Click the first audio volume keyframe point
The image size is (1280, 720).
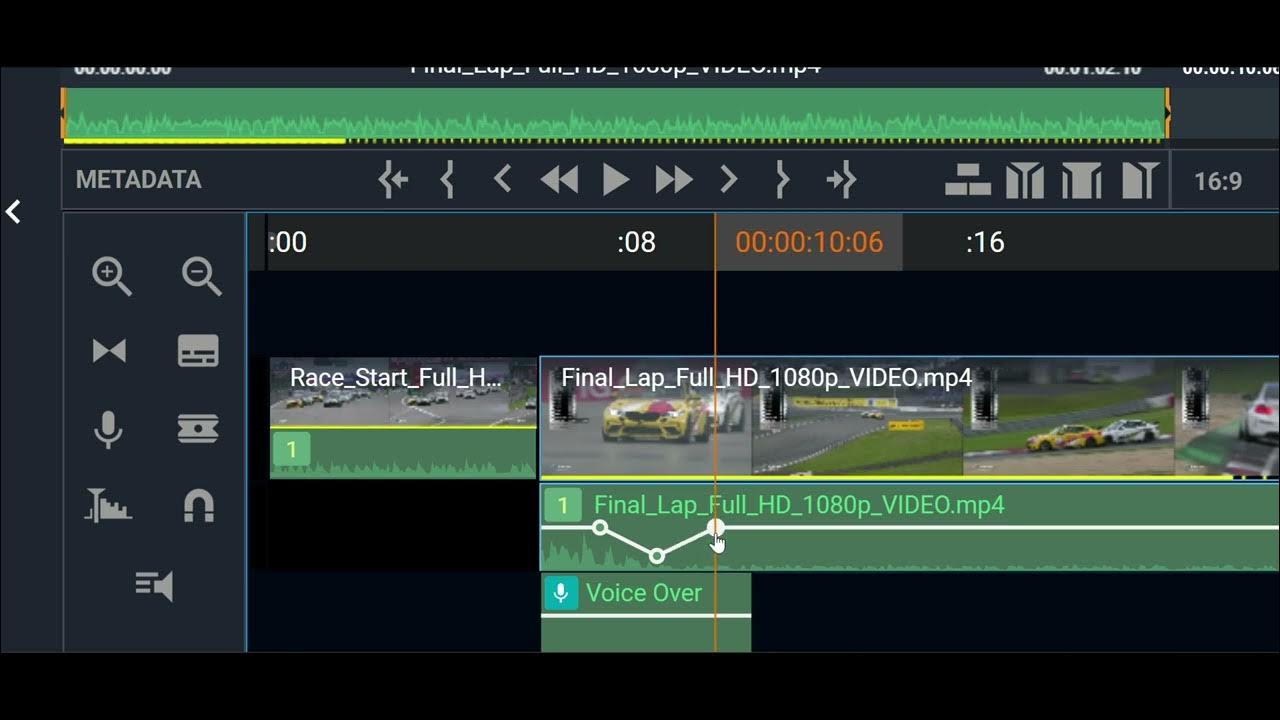[599, 527]
